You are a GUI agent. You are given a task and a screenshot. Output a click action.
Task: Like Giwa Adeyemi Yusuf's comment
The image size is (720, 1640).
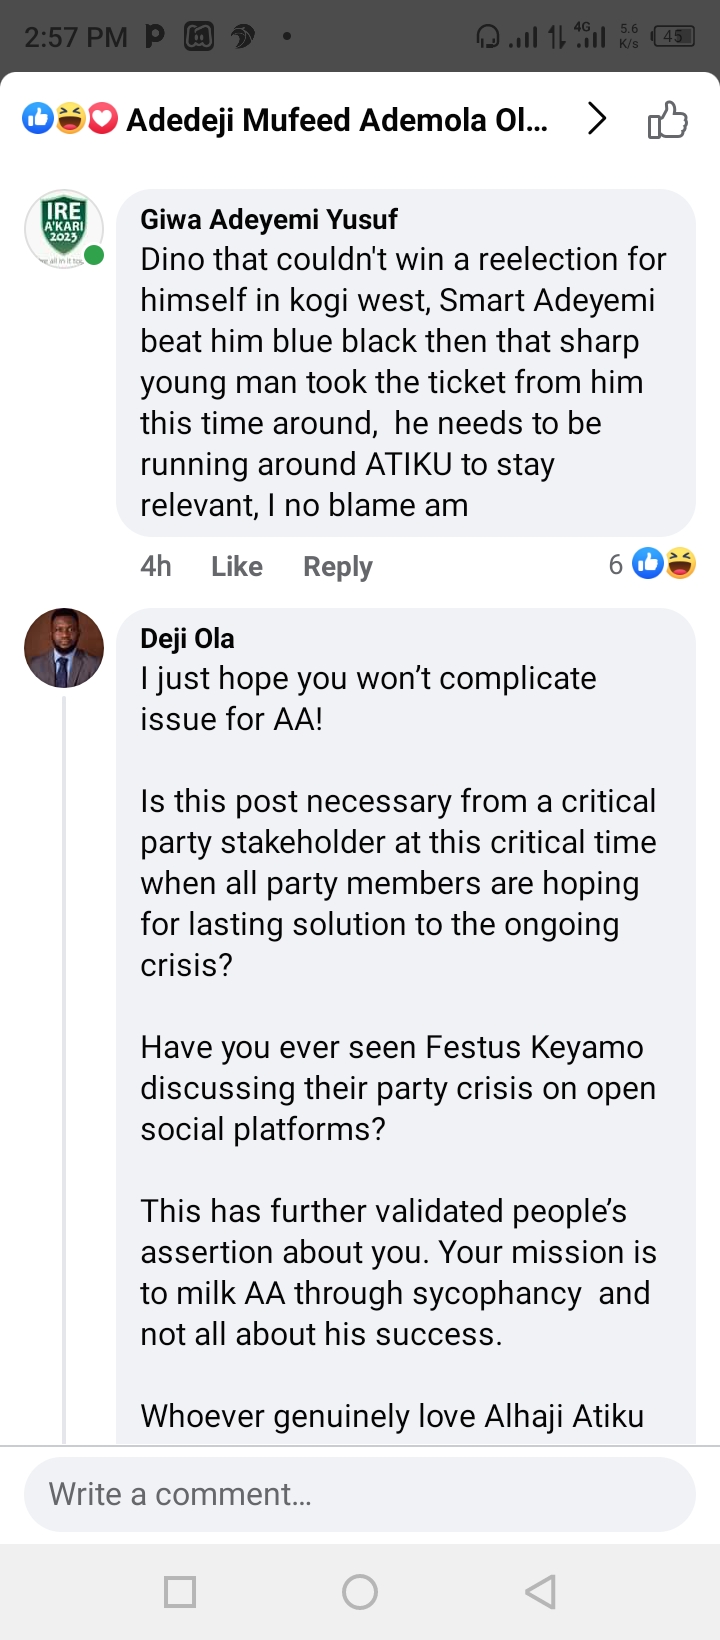[237, 567]
